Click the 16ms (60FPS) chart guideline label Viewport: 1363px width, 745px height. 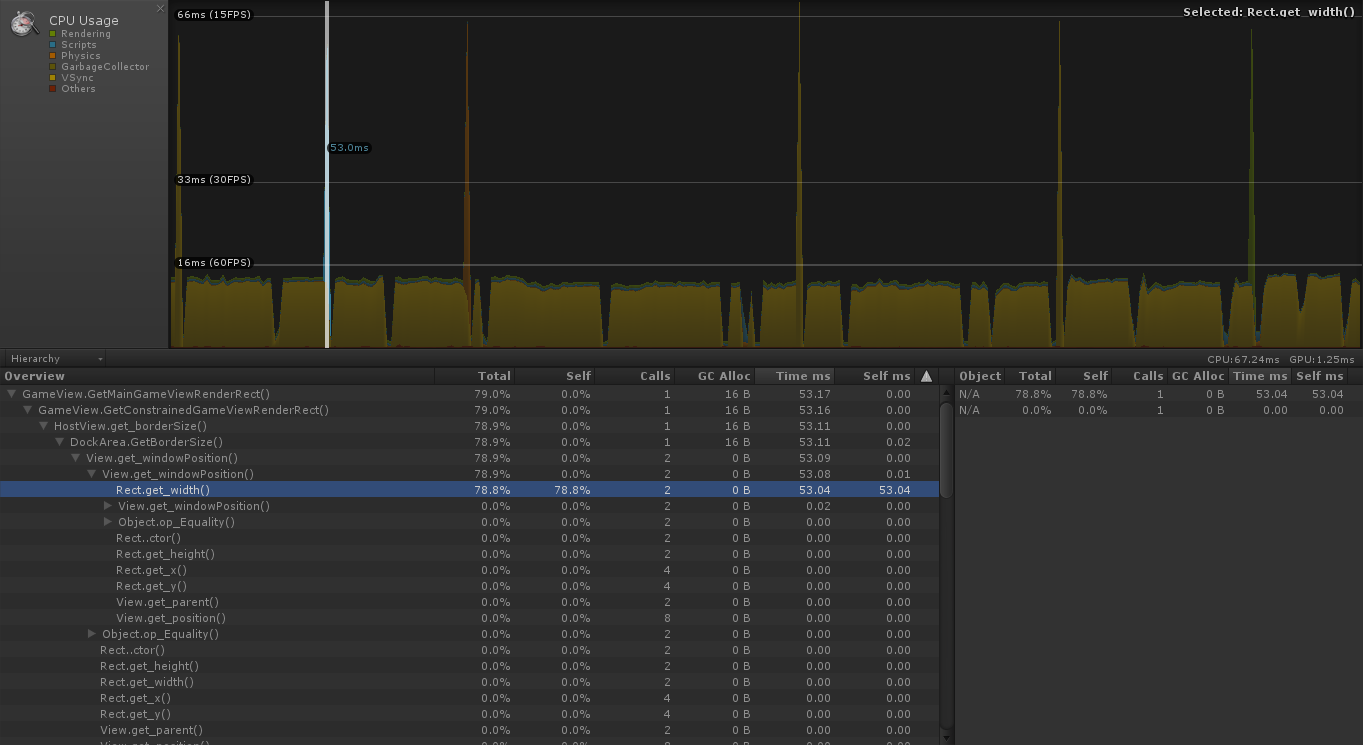214,263
